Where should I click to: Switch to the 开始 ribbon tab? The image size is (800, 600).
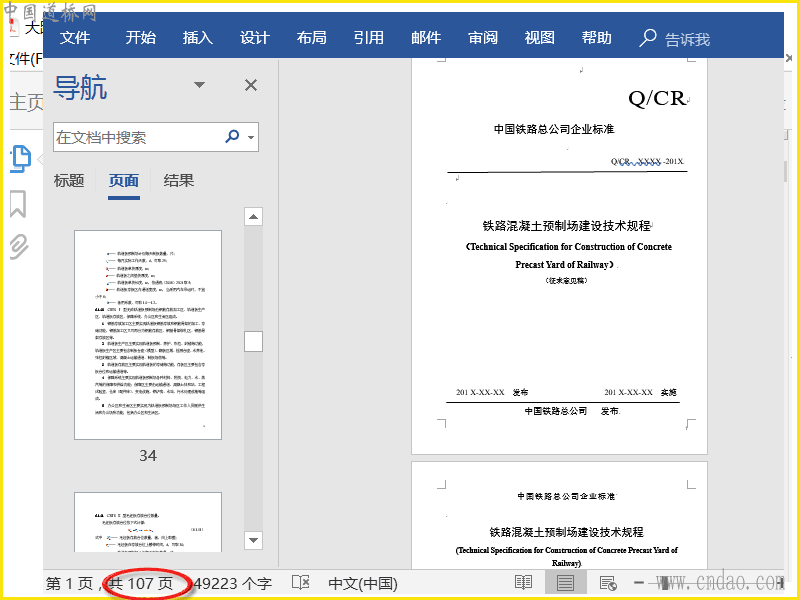coord(141,38)
